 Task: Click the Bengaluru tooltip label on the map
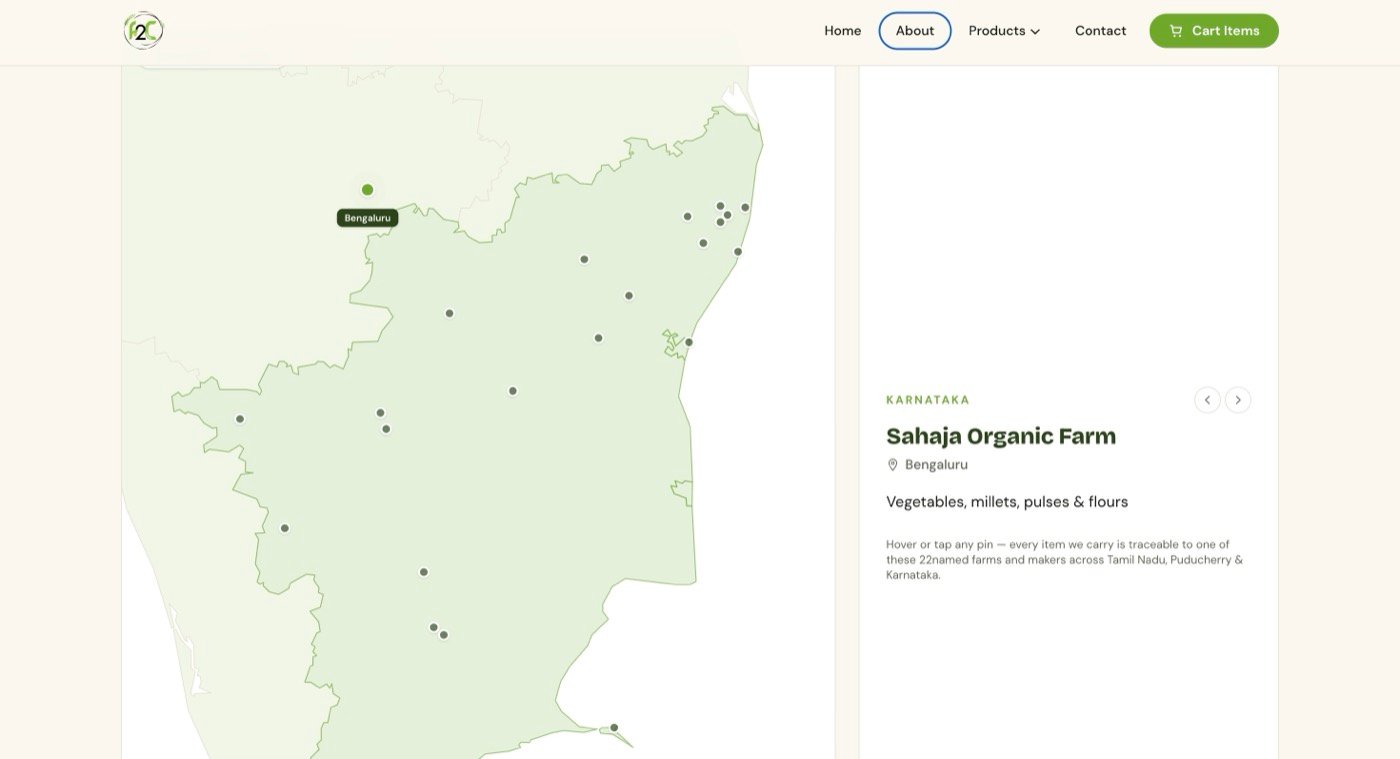[x=367, y=218]
